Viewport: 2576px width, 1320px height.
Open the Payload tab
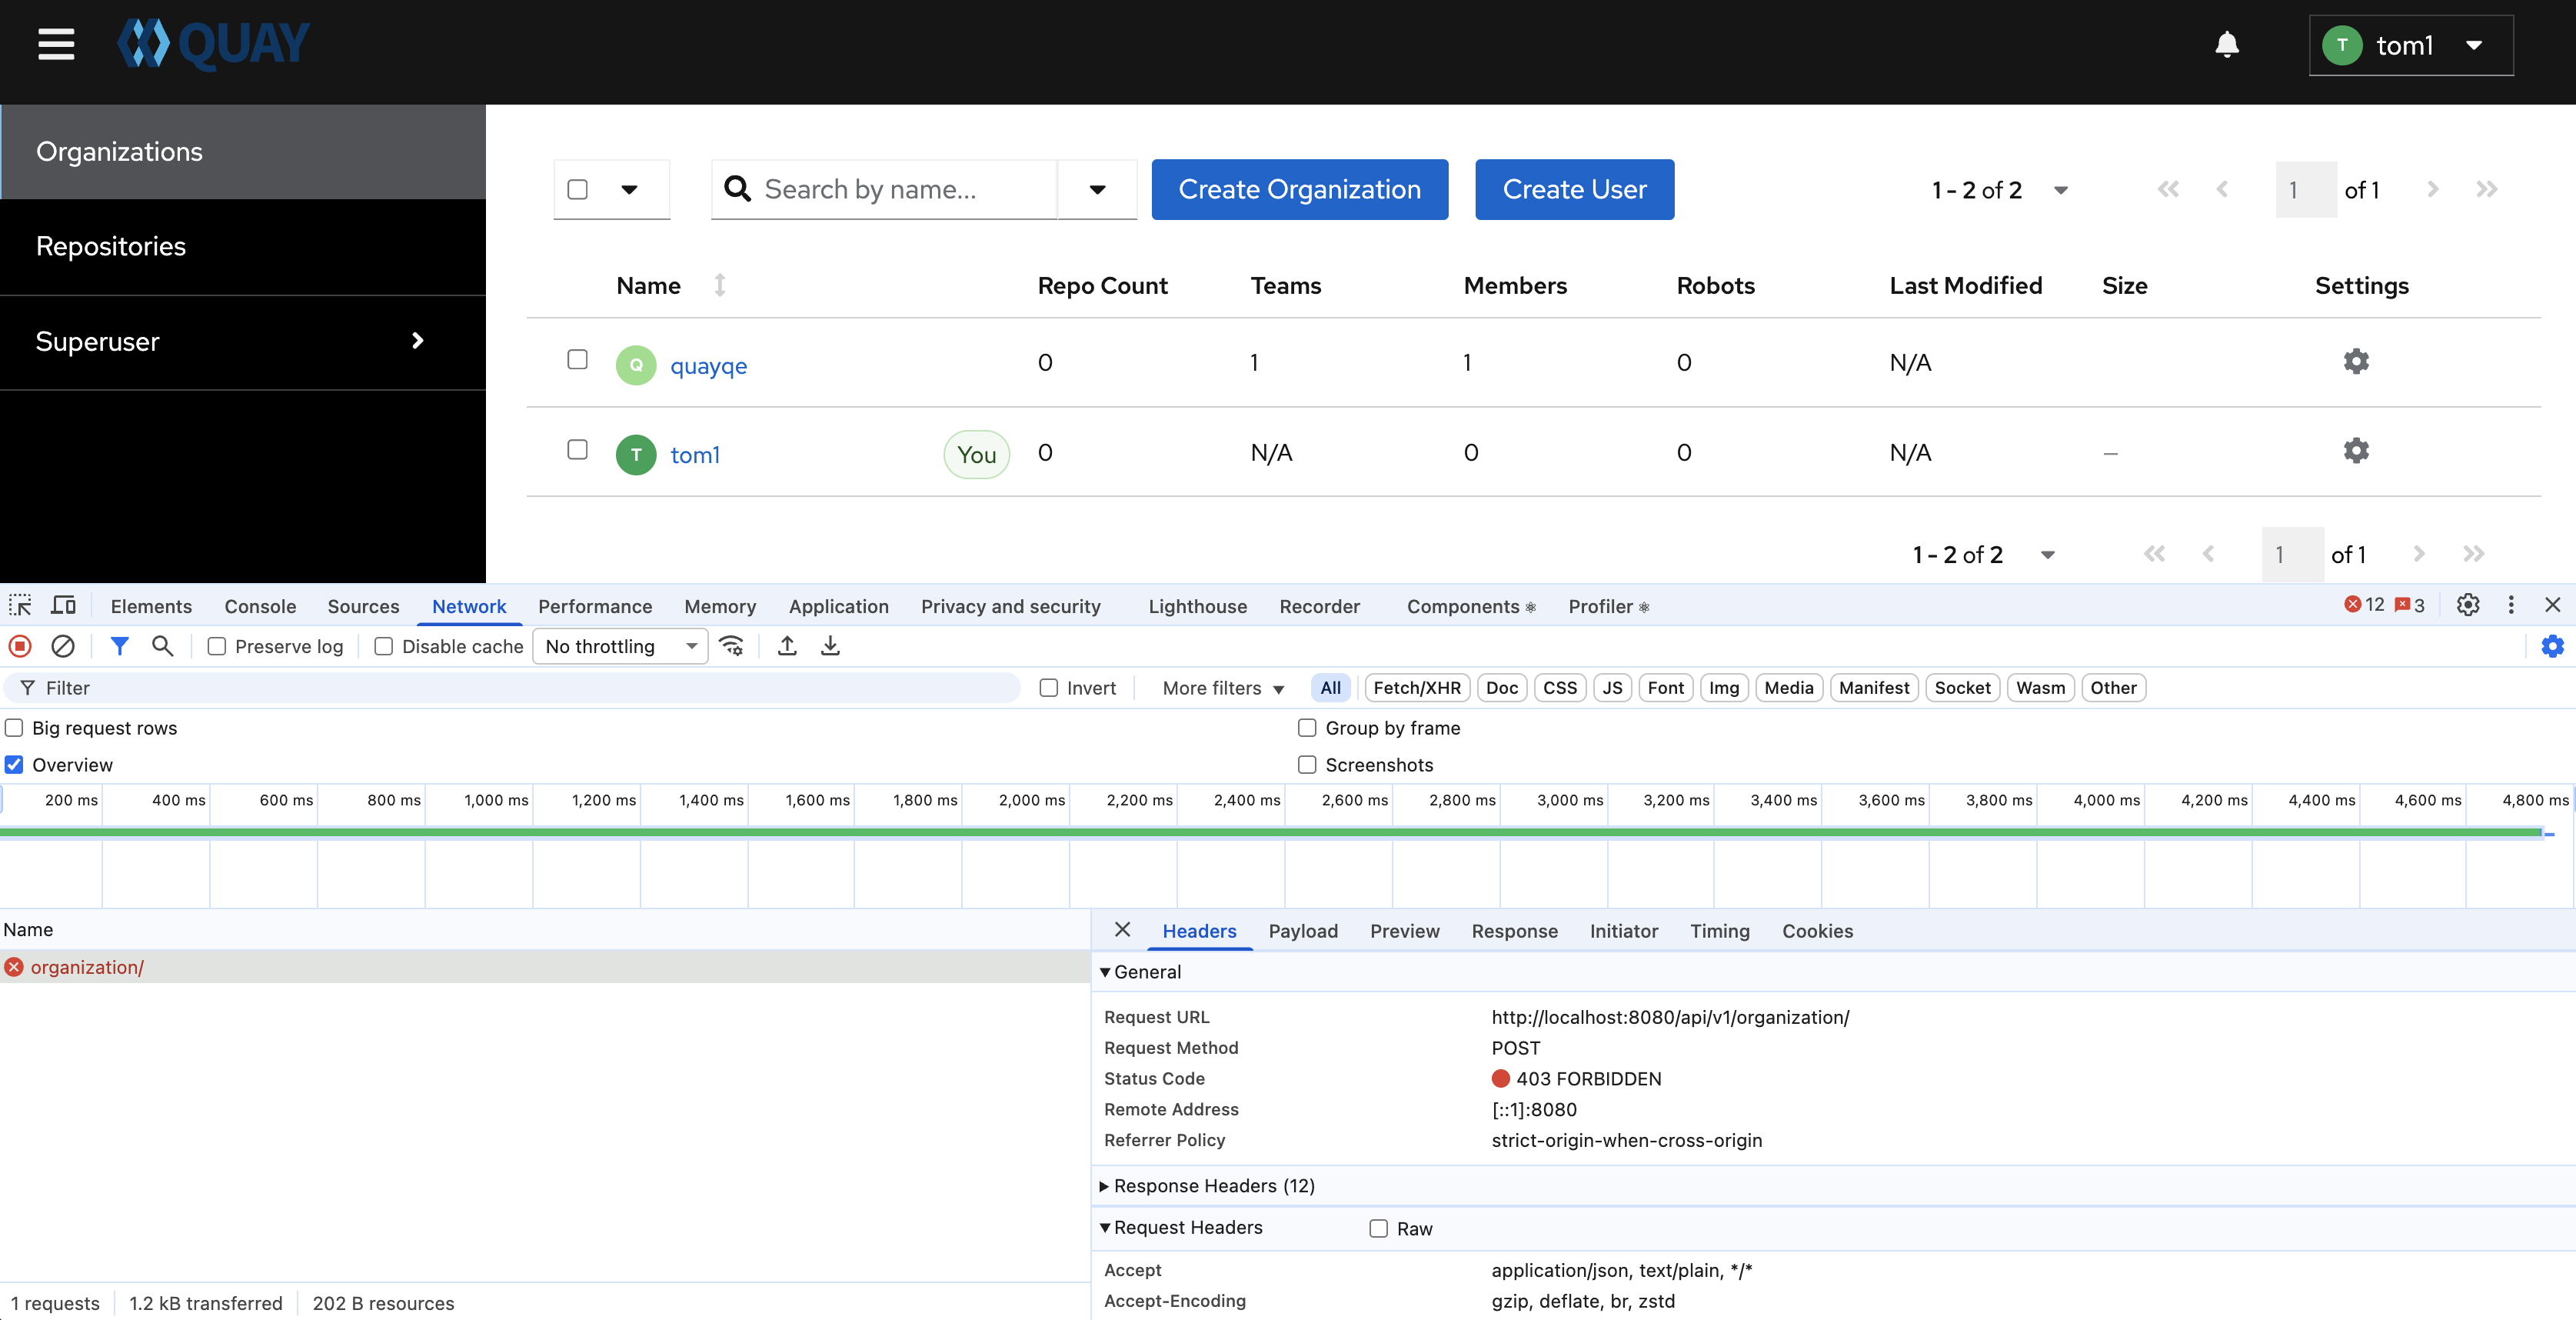[x=1302, y=931]
